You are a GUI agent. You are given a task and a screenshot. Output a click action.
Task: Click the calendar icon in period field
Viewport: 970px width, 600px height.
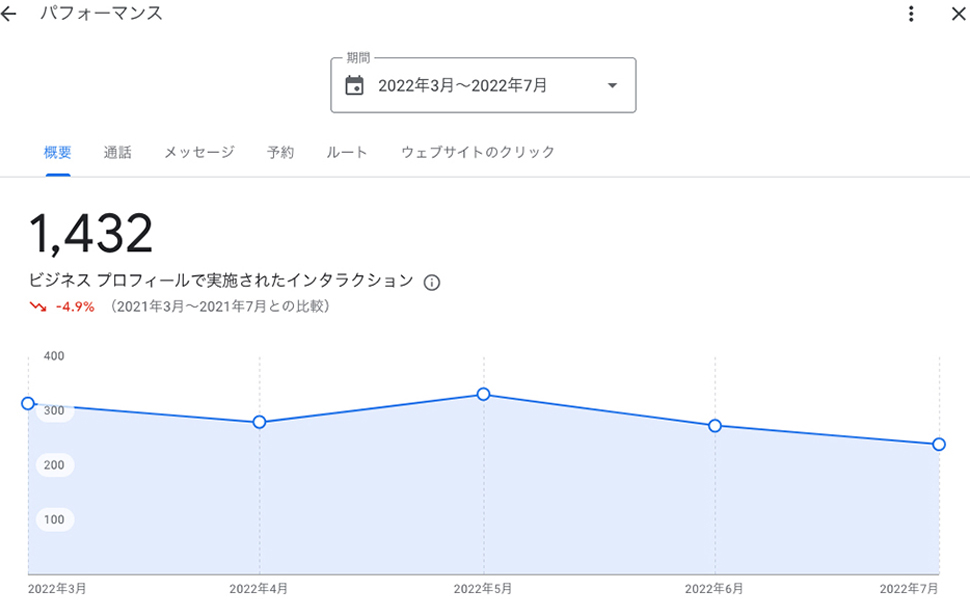(354, 86)
